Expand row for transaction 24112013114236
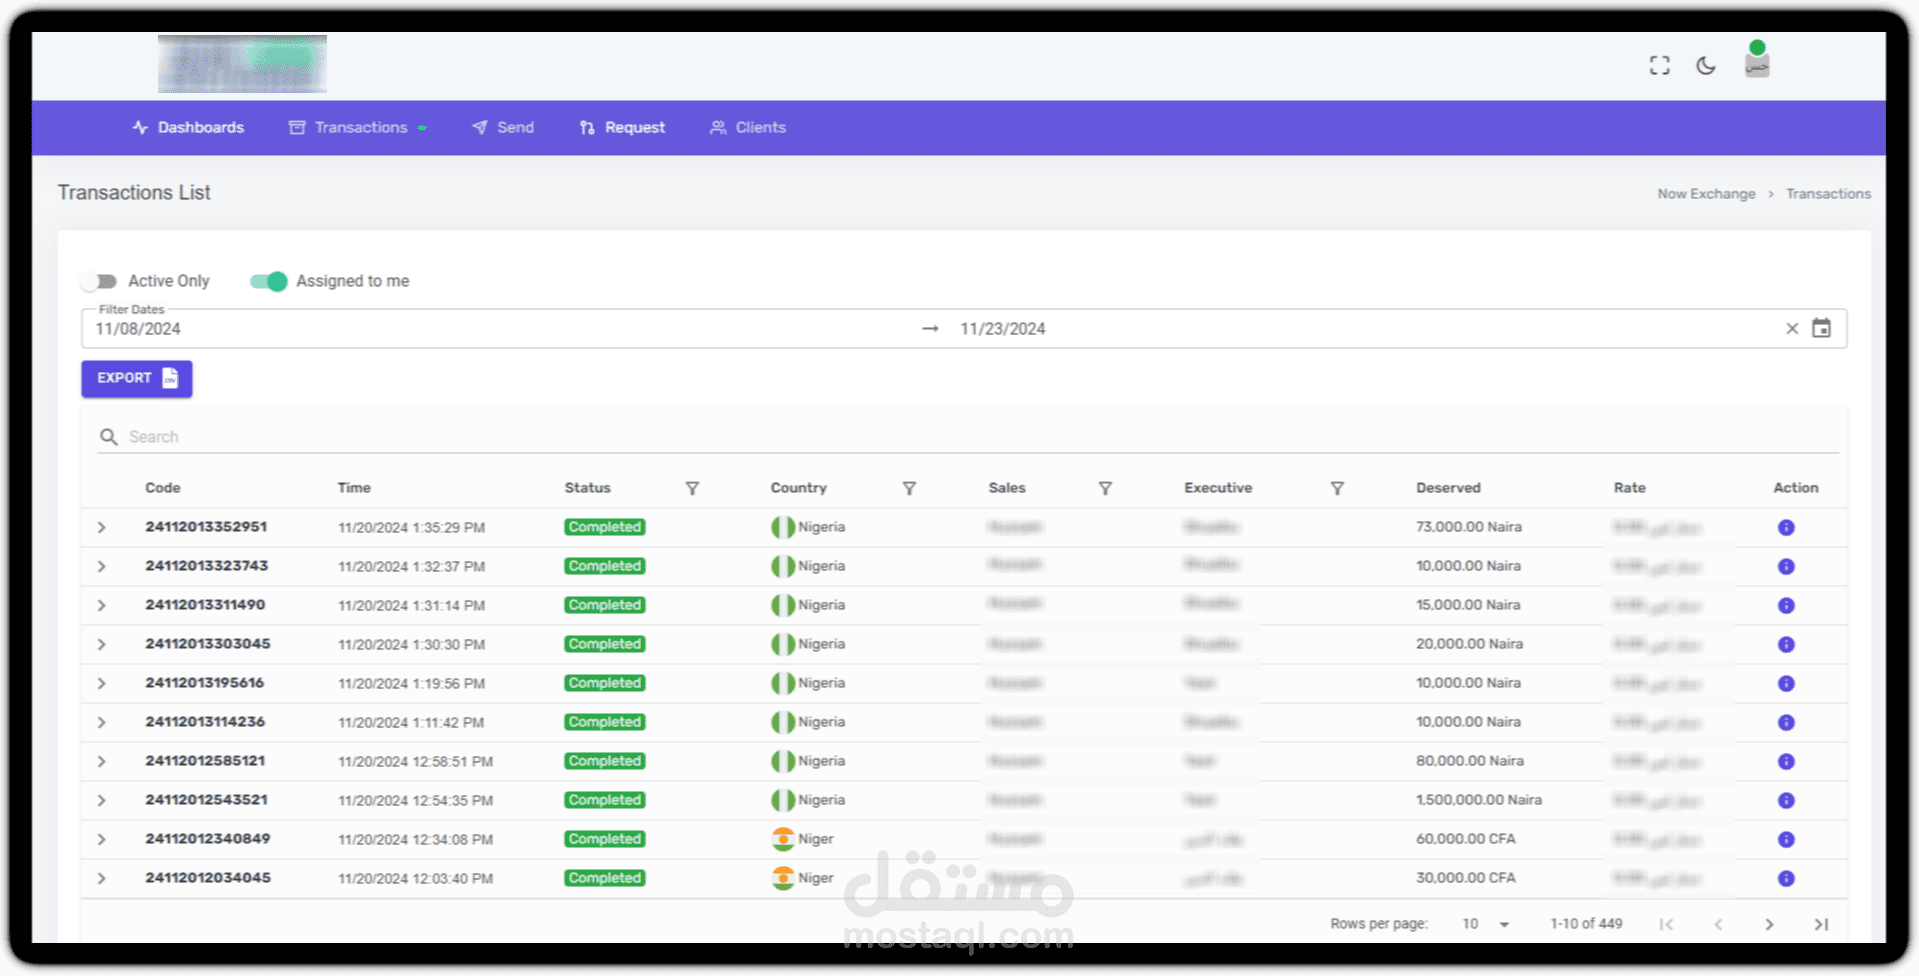The image size is (1919, 976). tap(101, 722)
